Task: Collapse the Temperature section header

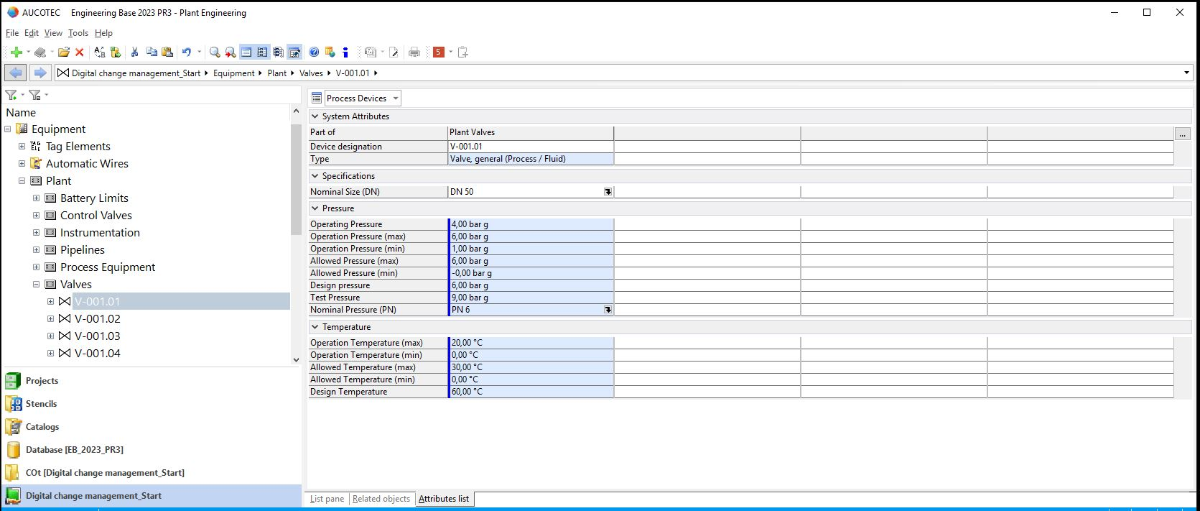Action: (x=315, y=327)
